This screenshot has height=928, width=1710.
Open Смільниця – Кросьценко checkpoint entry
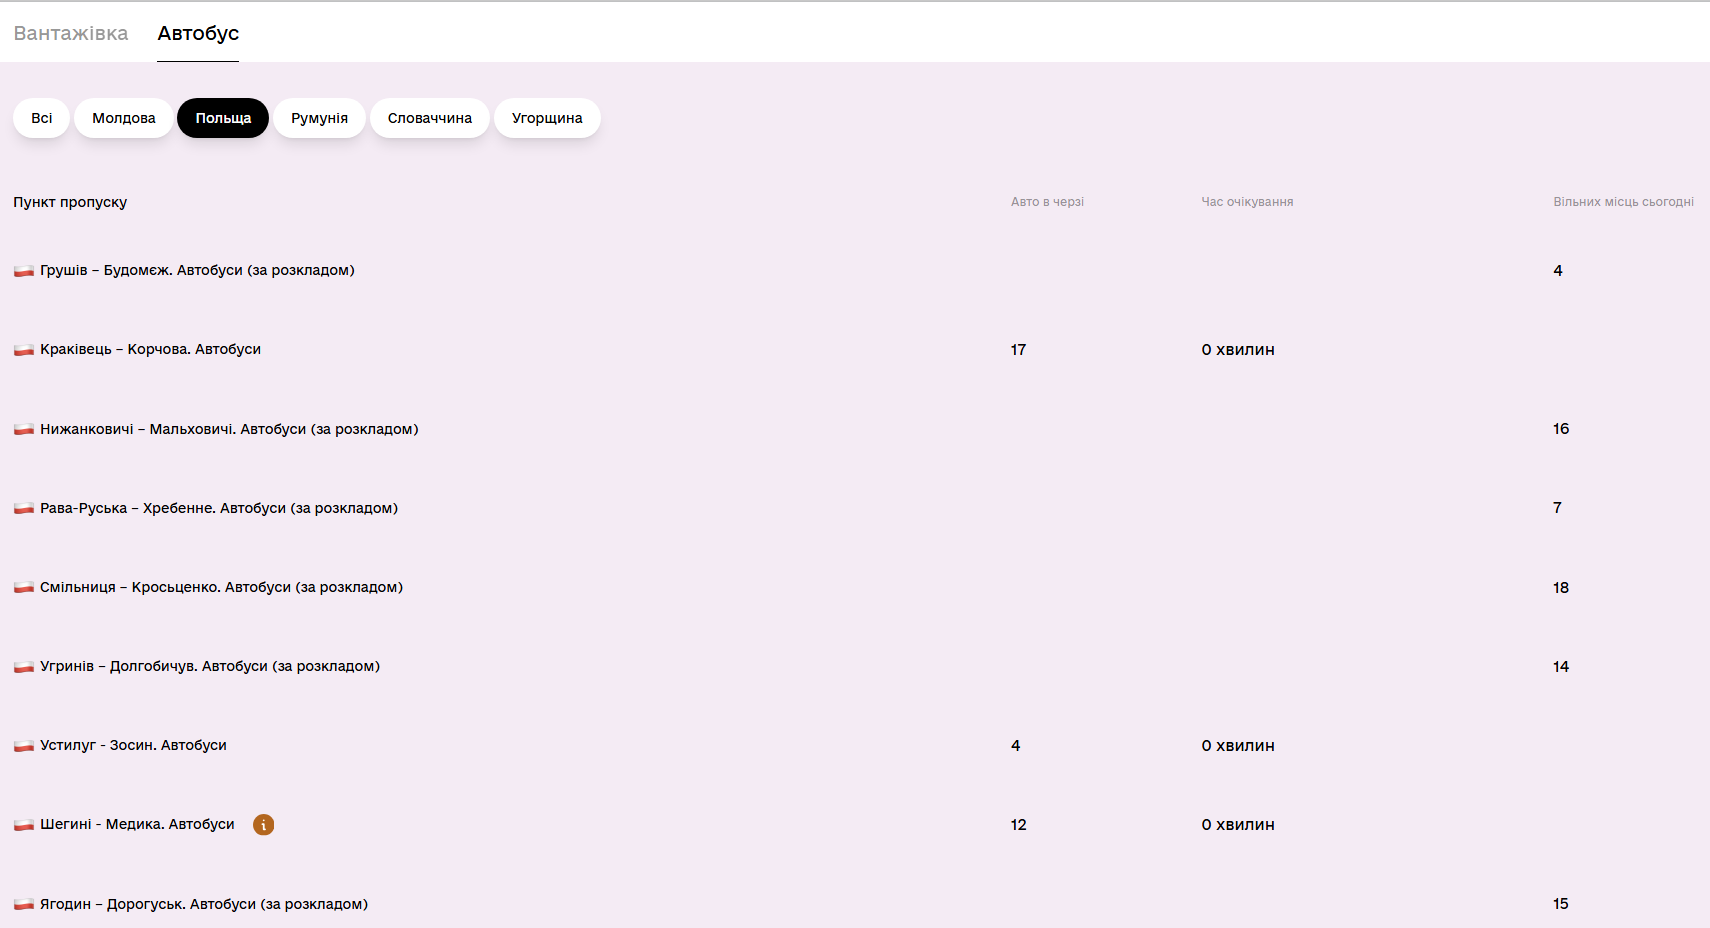[x=221, y=587]
